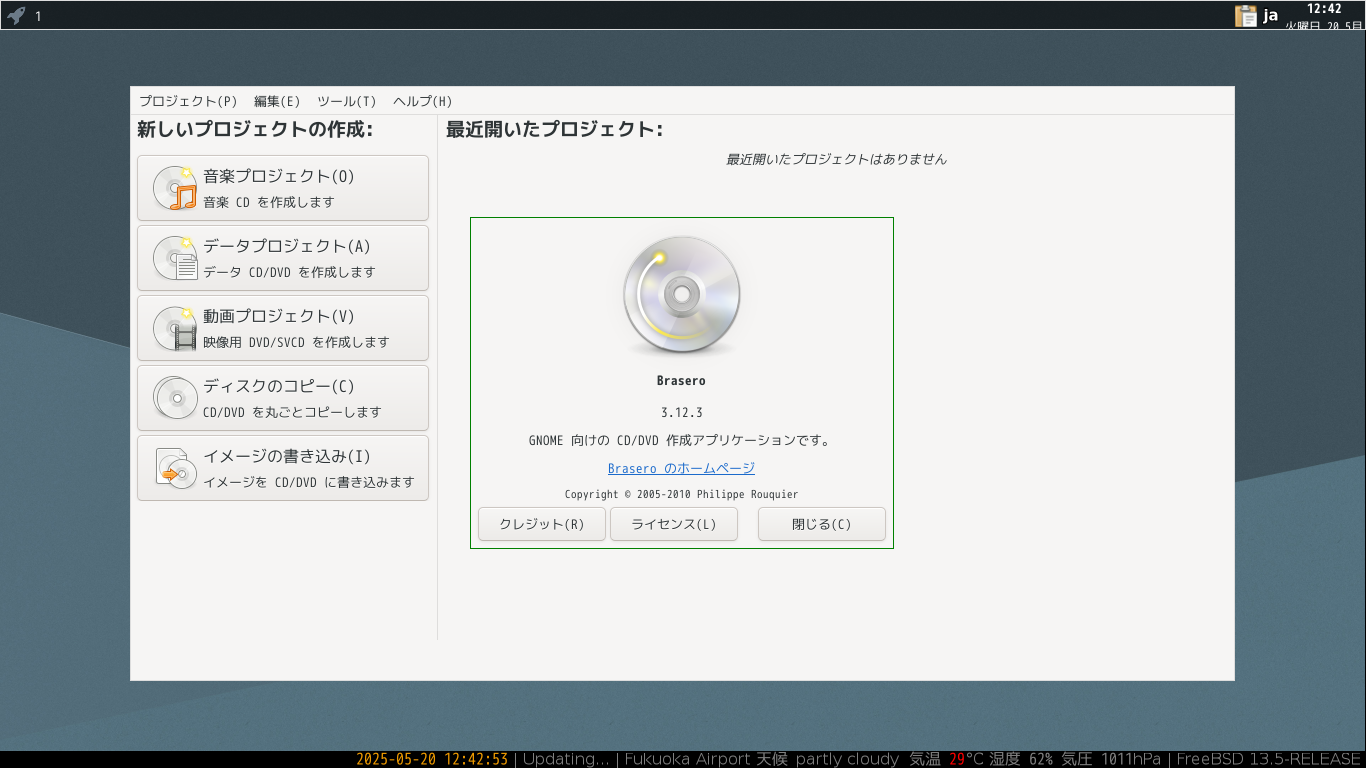Click the clipboard icon in system tray

[1246, 15]
